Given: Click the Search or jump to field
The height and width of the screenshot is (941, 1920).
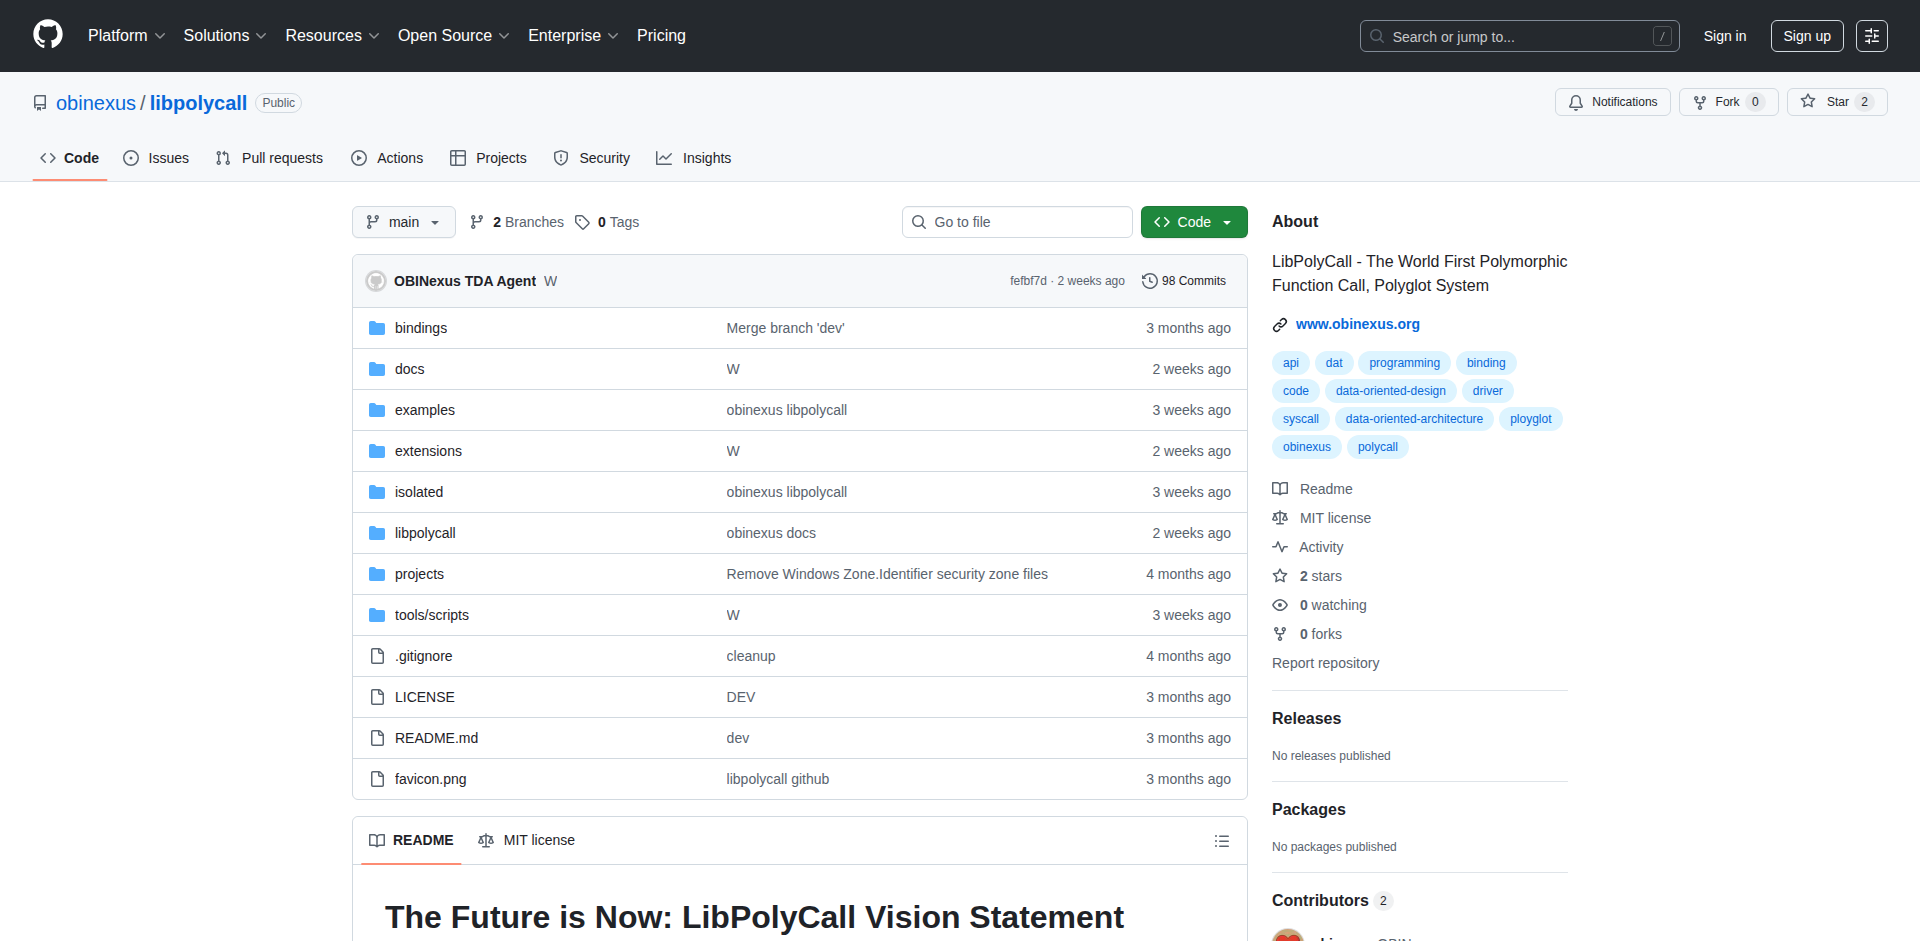Looking at the screenshot, I should click(1519, 36).
